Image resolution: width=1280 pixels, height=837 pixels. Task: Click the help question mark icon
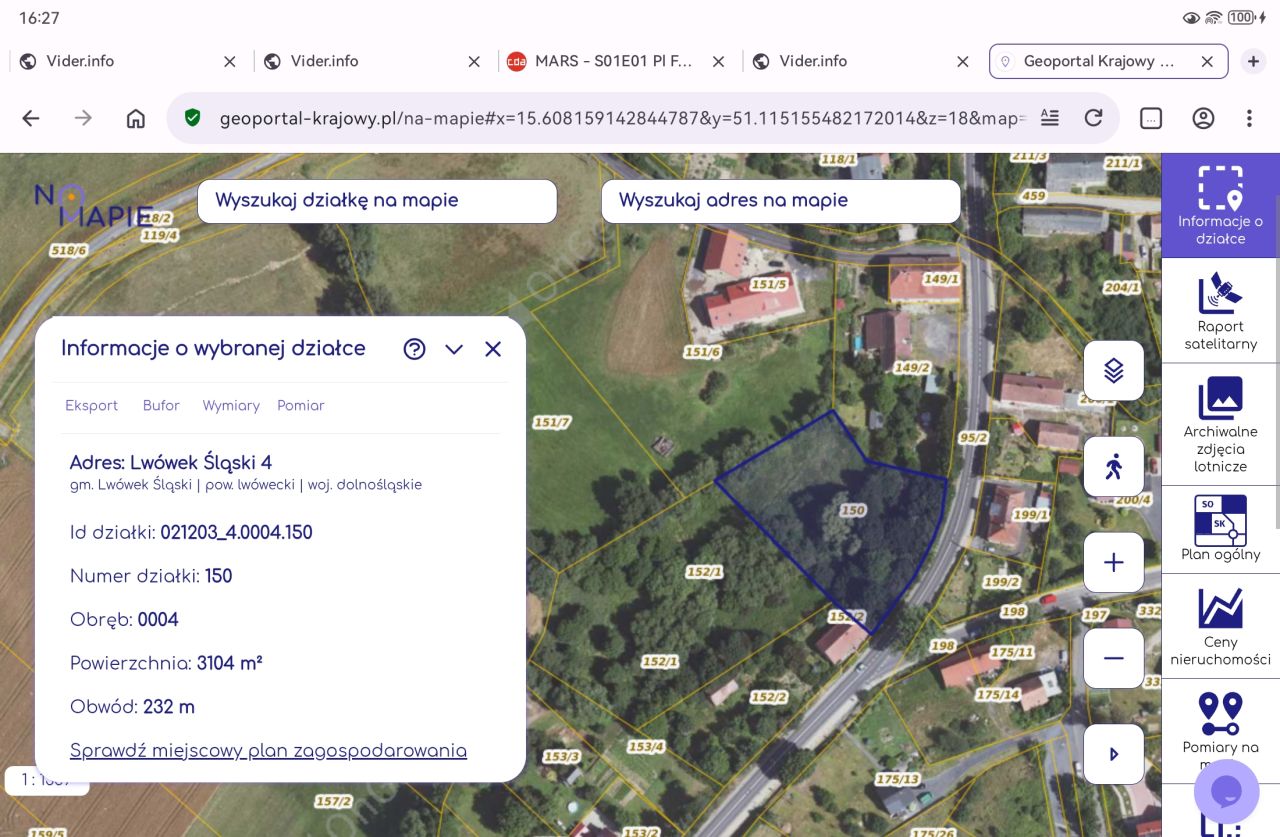pos(415,349)
